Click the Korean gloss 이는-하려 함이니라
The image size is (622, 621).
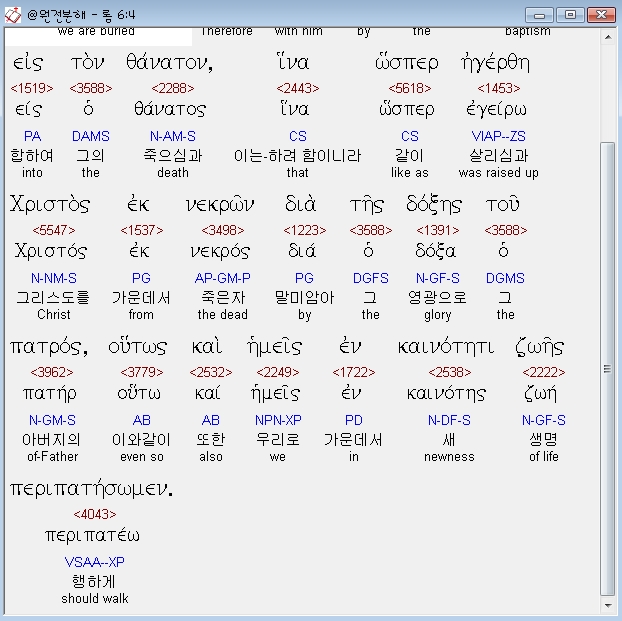click(x=298, y=156)
